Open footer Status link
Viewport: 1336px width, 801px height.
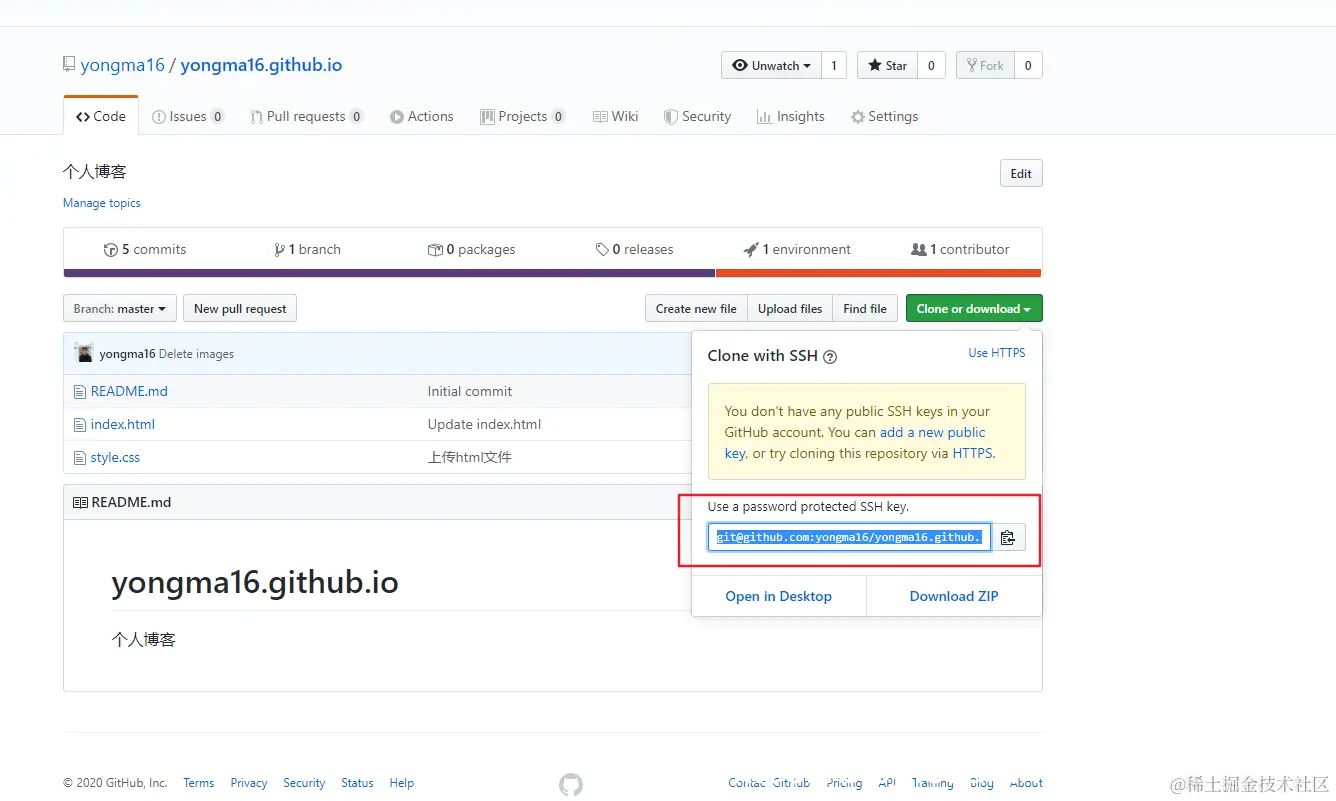click(357, 783)
